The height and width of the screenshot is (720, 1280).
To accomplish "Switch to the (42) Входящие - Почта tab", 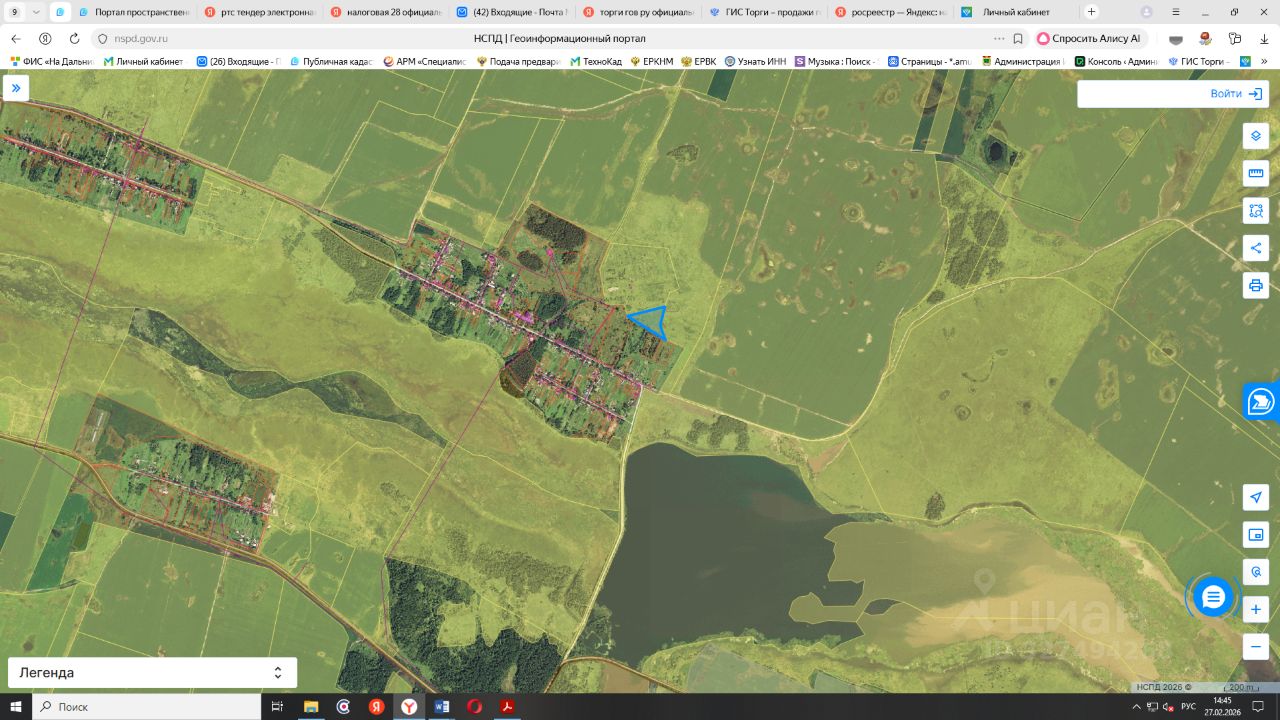I will 511,12.
